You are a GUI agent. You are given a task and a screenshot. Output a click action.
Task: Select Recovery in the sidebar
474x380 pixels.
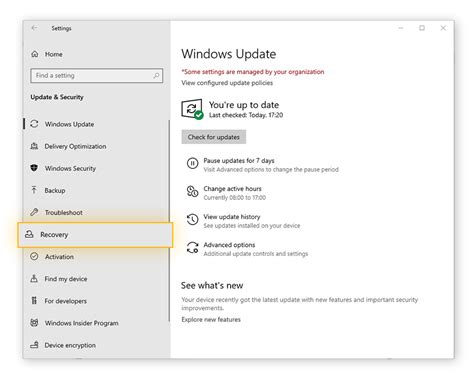coord(95,235)
